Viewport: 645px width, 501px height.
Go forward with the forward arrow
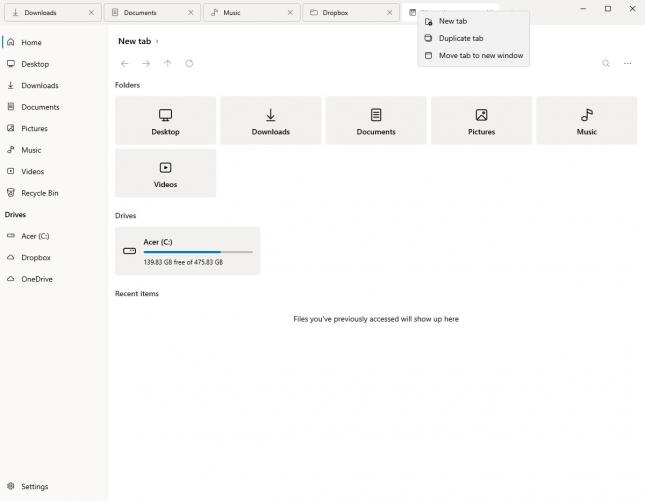tap(146, 63)
